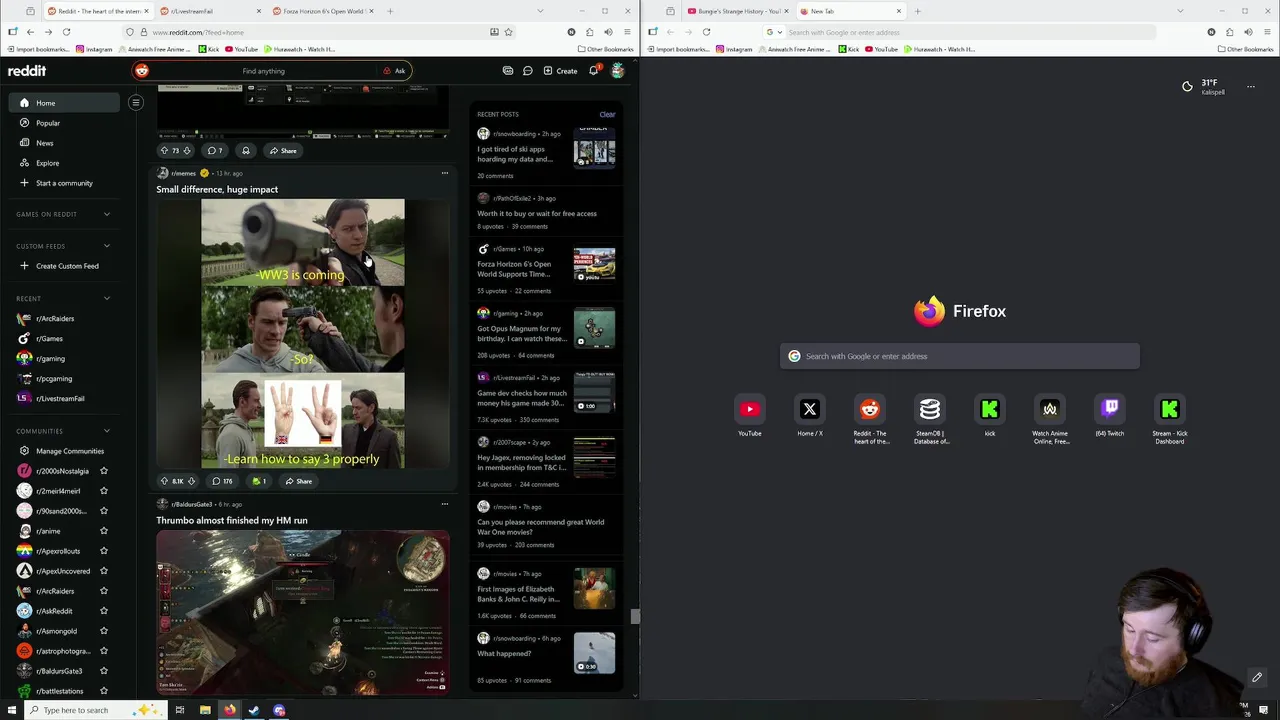
Task: Open YouTube shortcut tile on Firefox new tab
Action: (750, 415)
